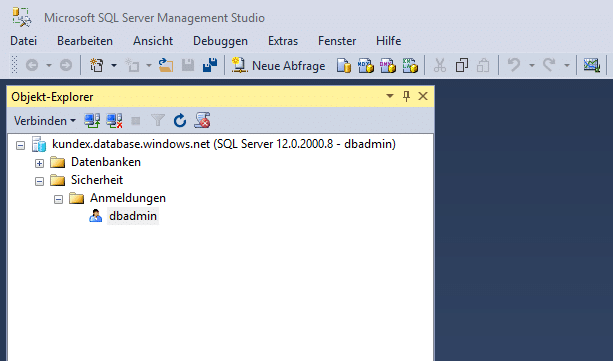Open the Bearbeiten menu
613x361 pixels.
tap(85, 41)
